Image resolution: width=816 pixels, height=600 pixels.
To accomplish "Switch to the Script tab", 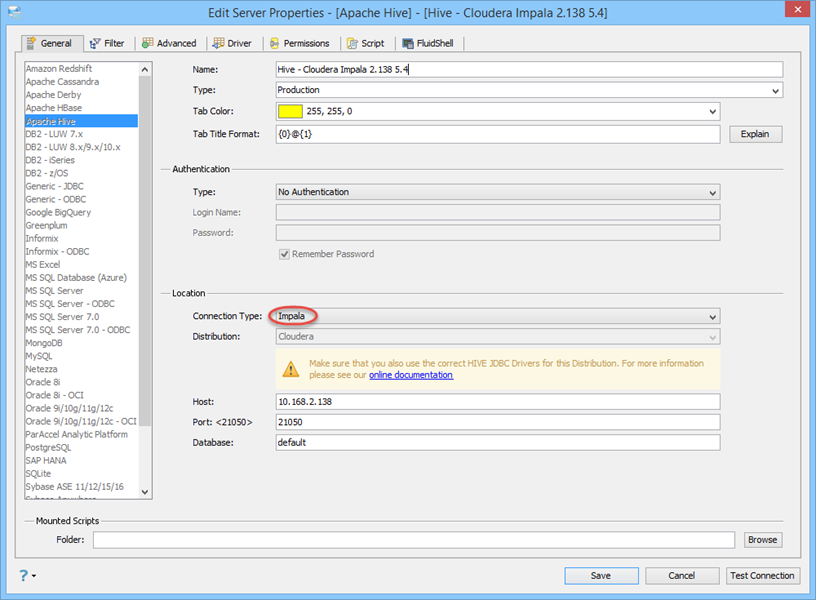I will pyautogui.click(x=366, y=43).
